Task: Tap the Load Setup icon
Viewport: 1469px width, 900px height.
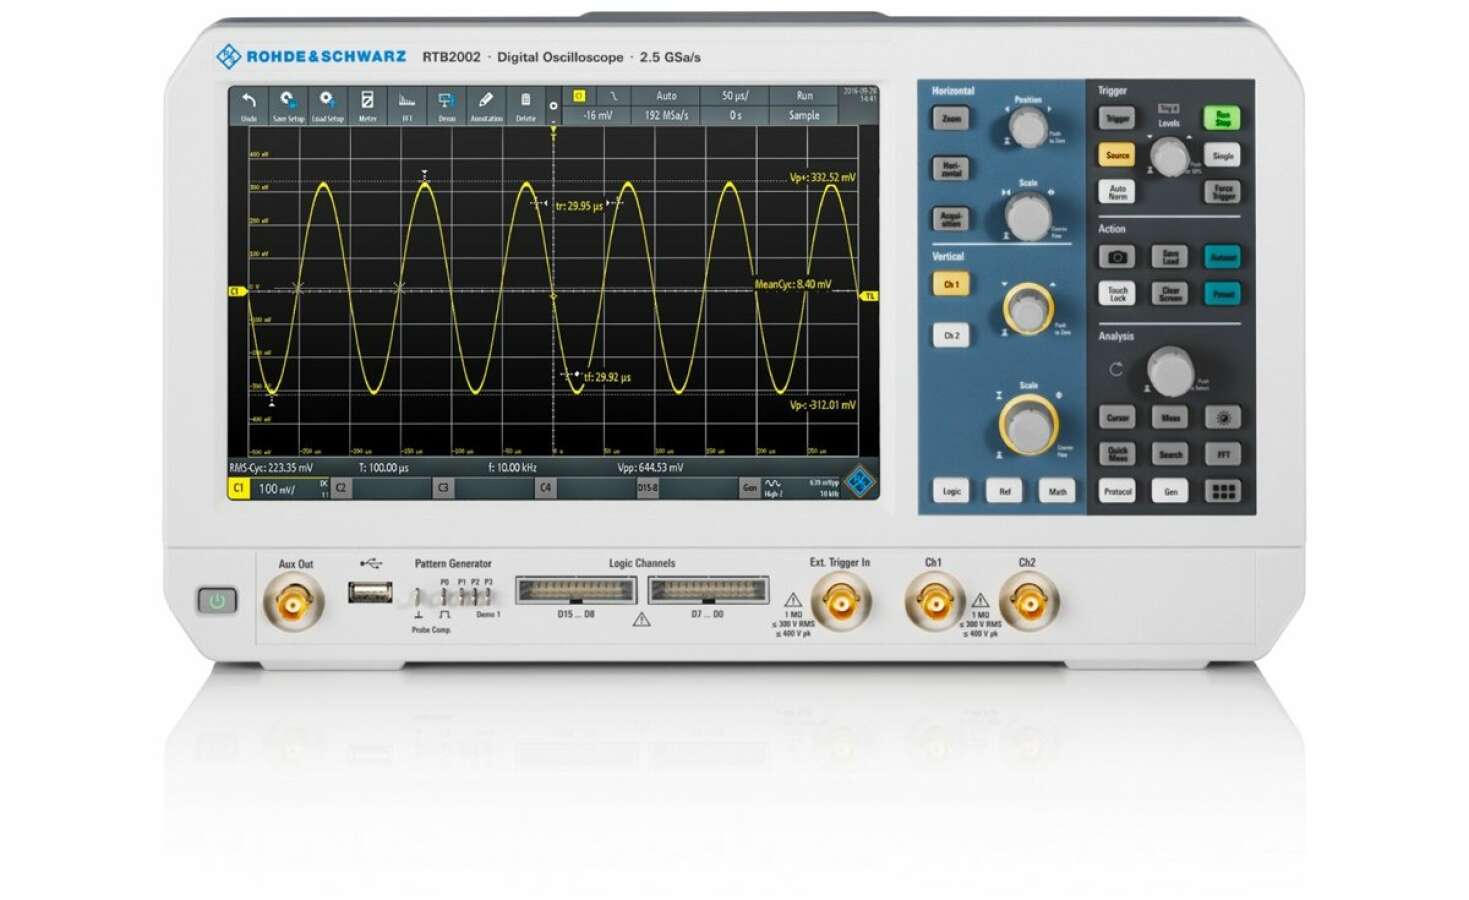Action: pyautogui.click(x=327, y=105)
